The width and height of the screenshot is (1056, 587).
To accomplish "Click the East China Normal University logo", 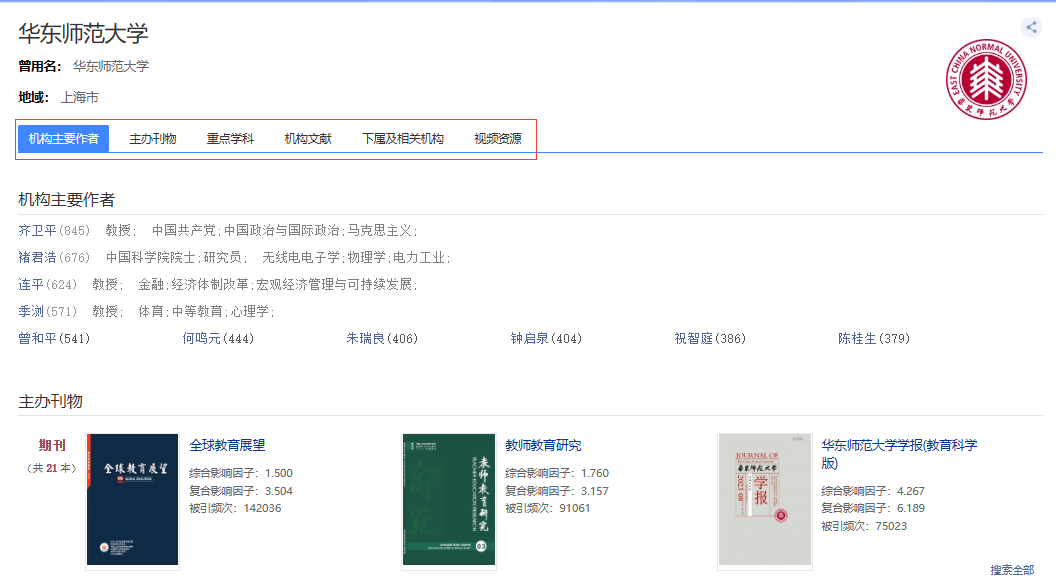I will 986,79.
